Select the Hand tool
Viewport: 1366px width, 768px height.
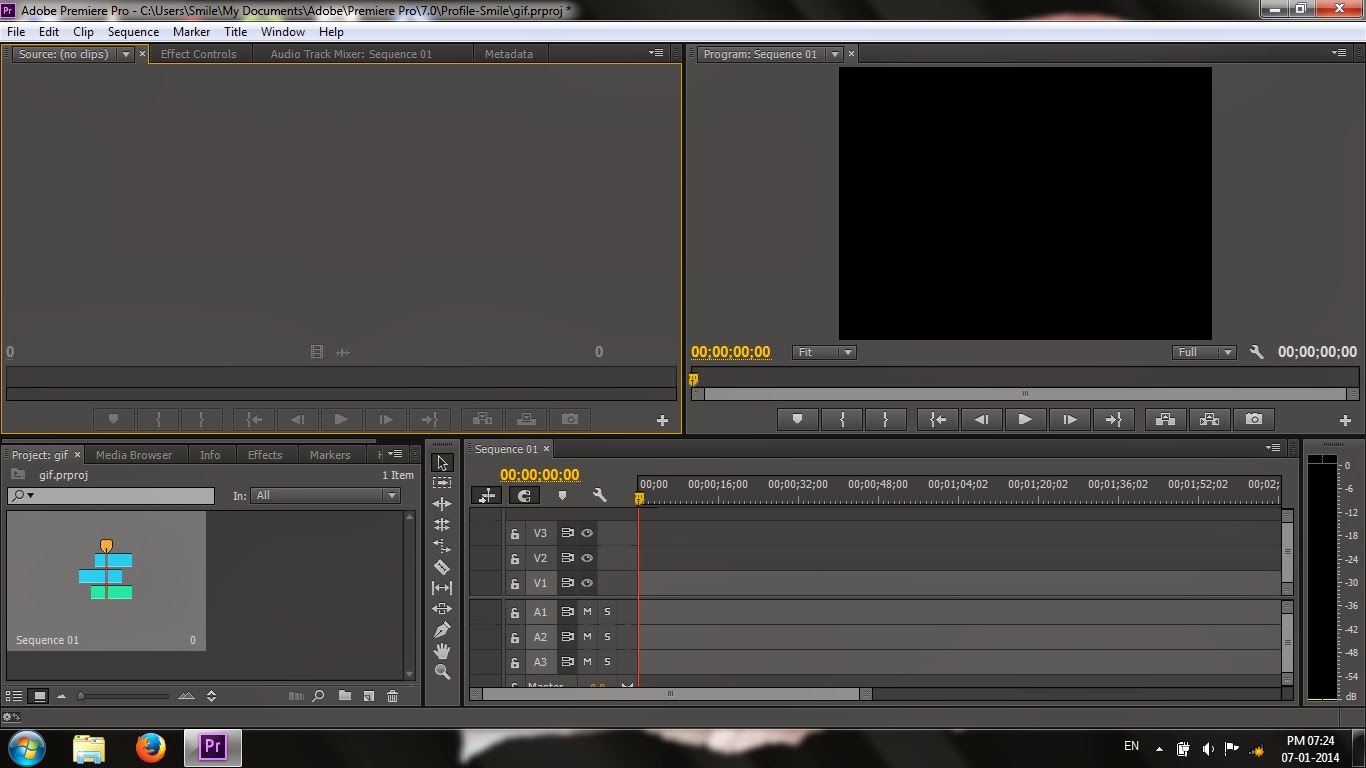[442, 651]
